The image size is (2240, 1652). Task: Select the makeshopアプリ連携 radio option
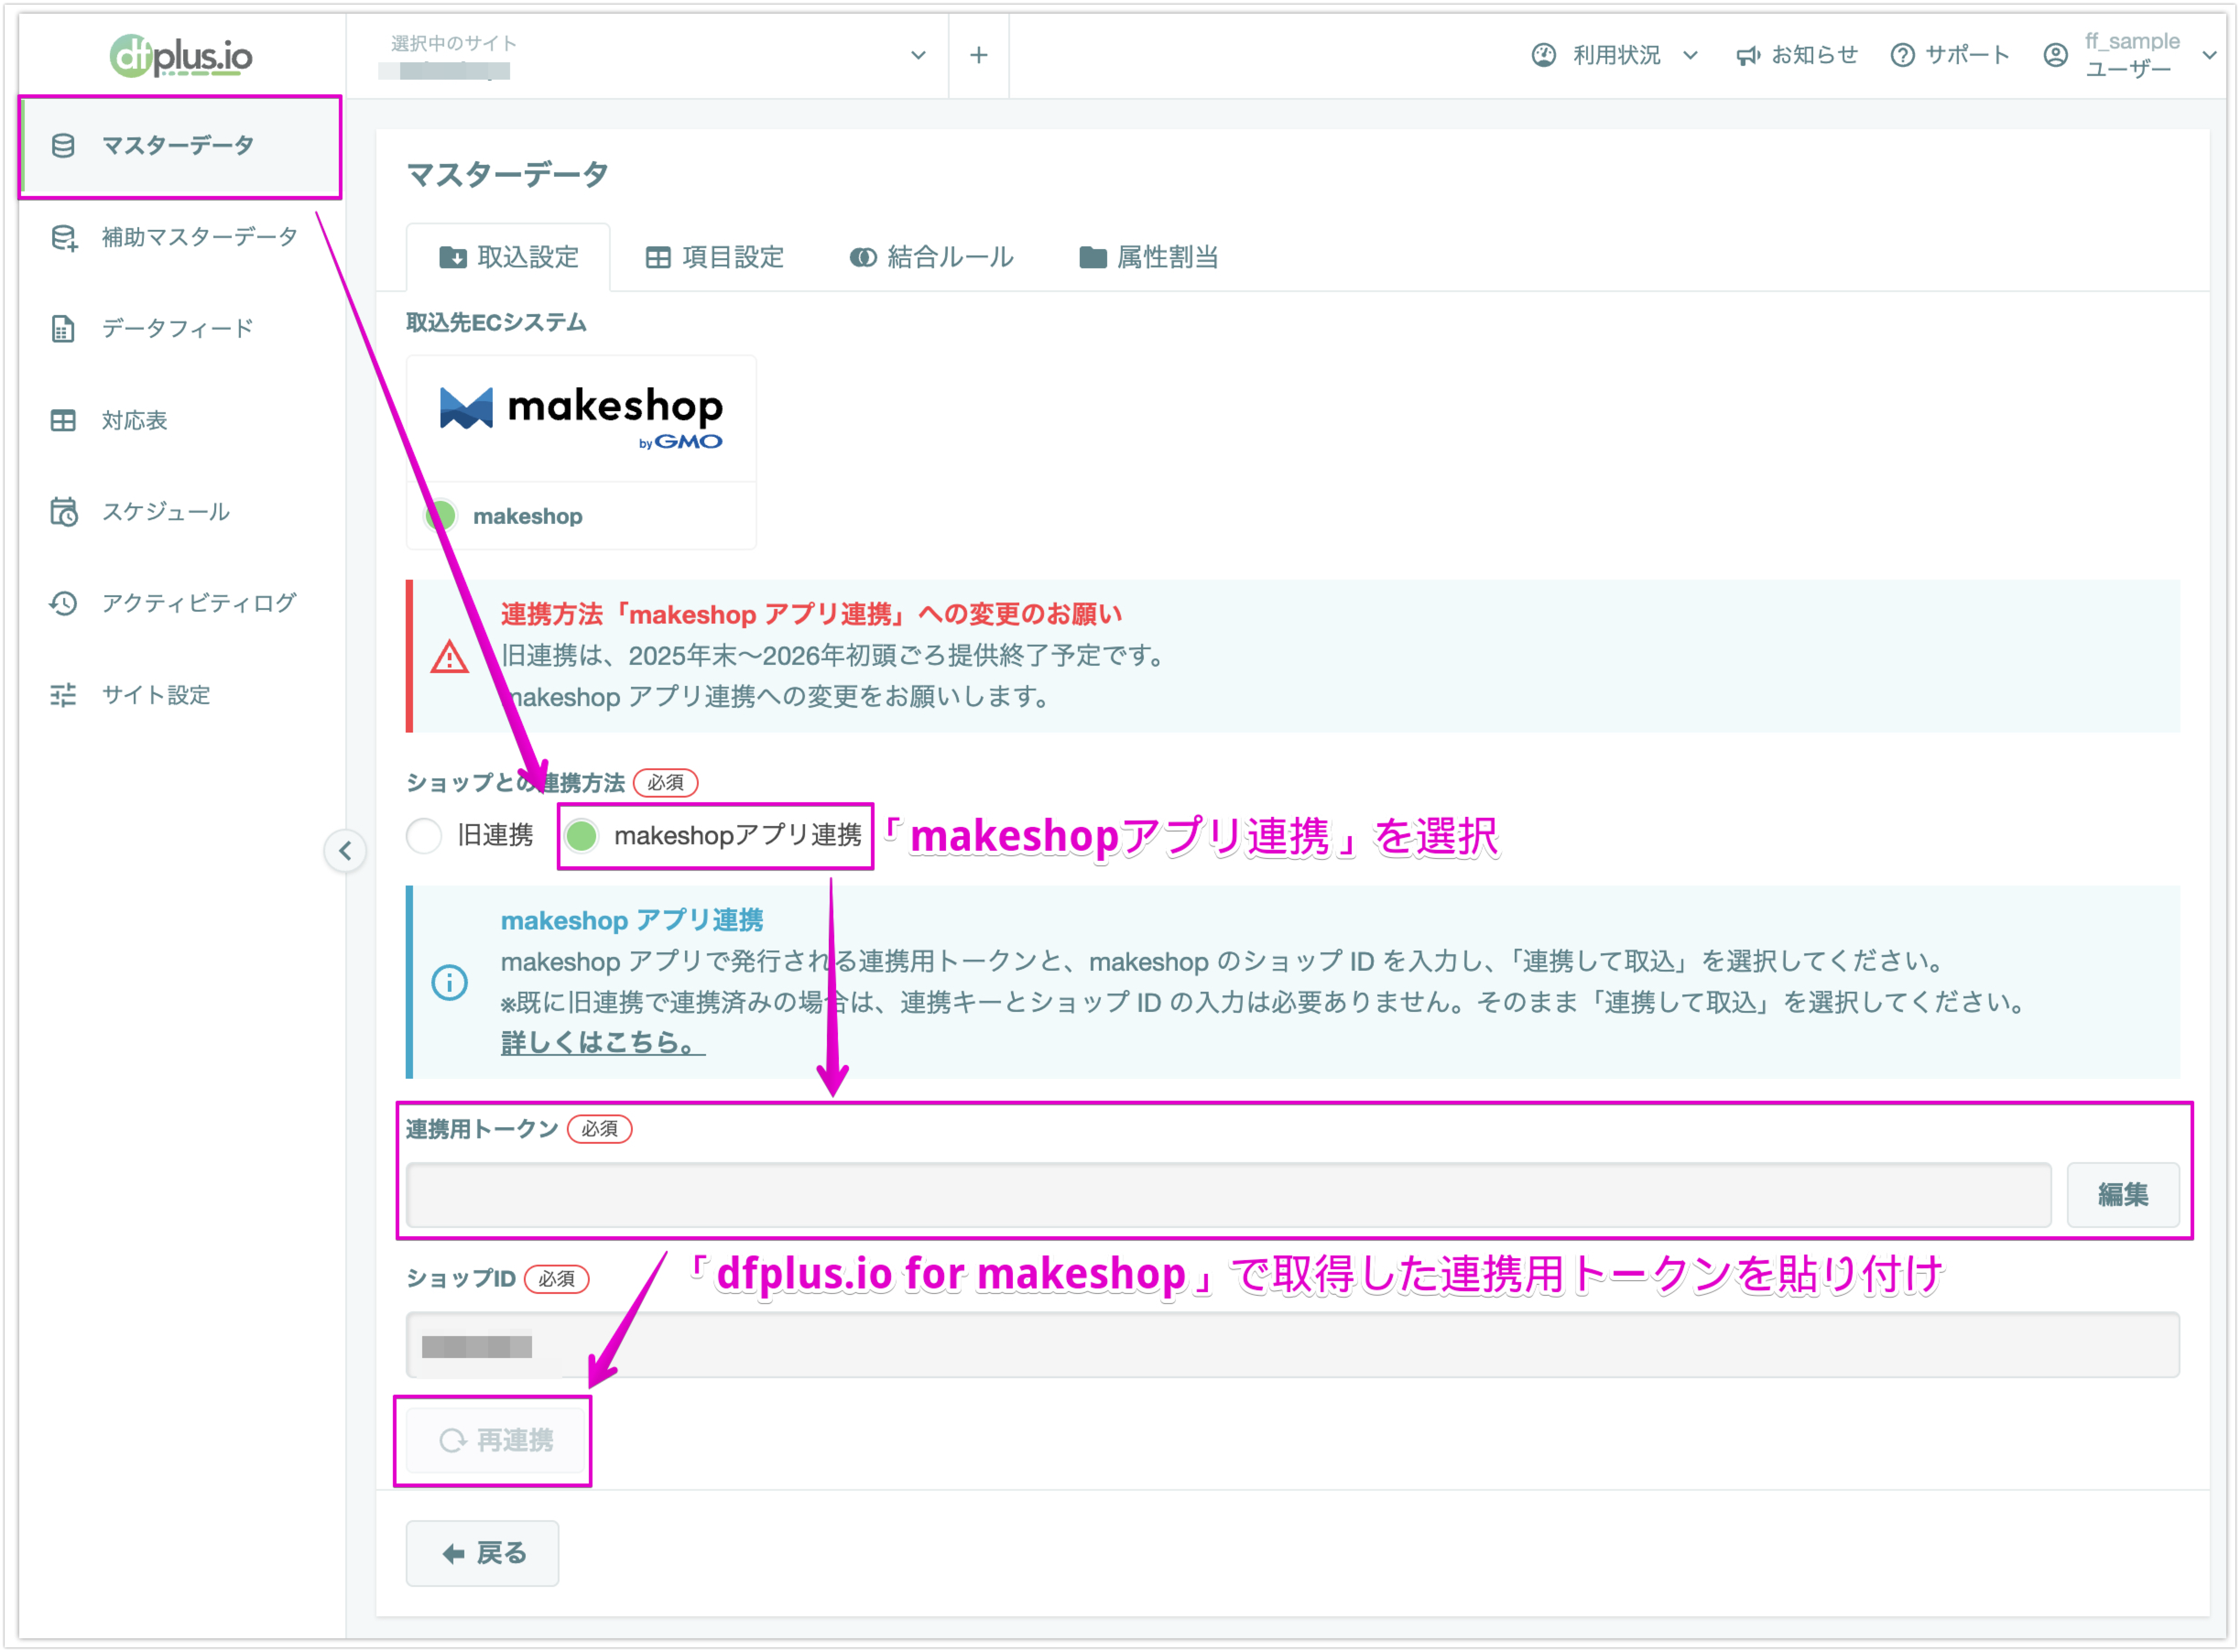(x=582, y=836)
